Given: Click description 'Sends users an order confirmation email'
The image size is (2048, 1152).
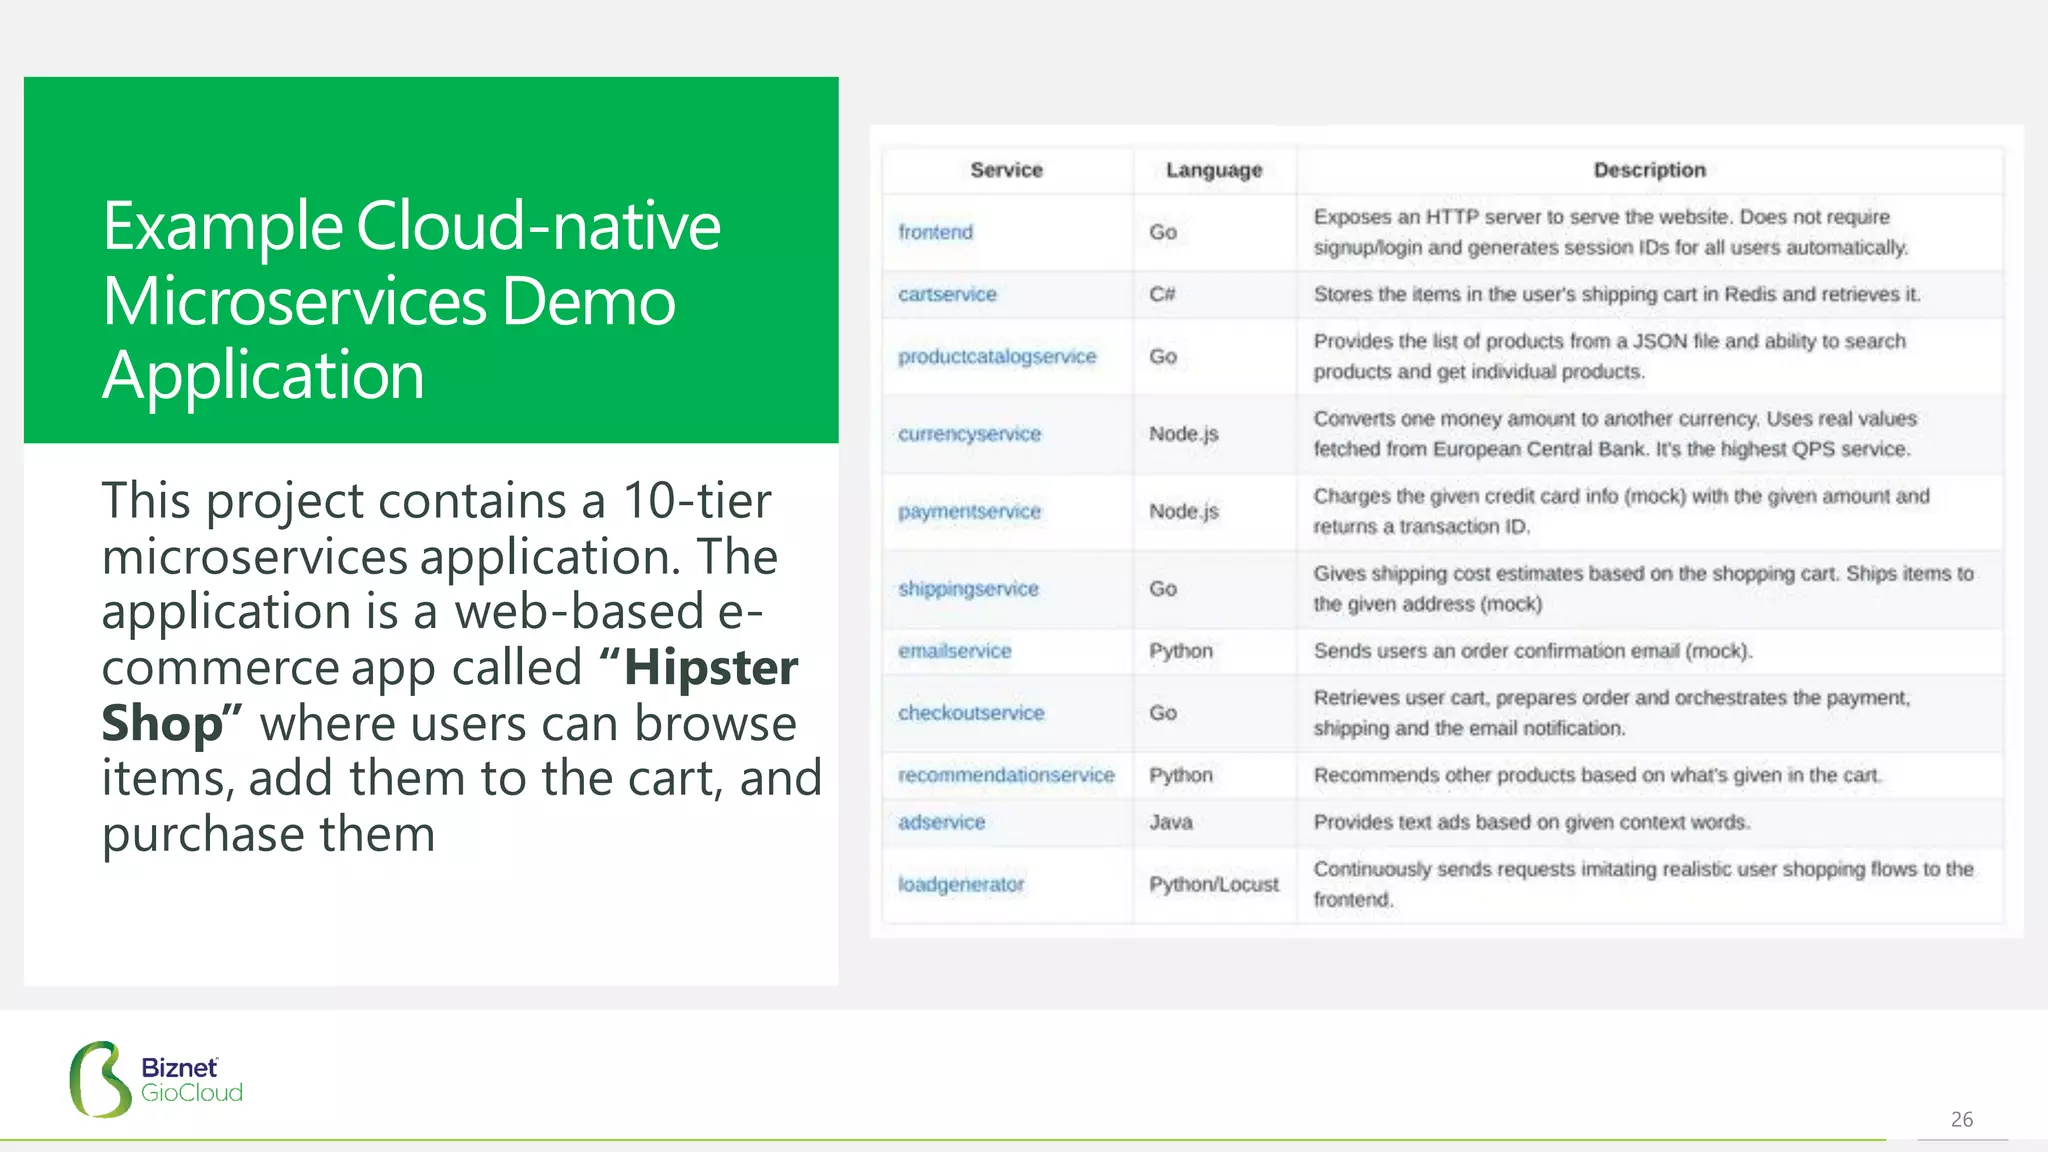Looking at the screenshot, I should pyautogui.click(x=1533, y=651).
